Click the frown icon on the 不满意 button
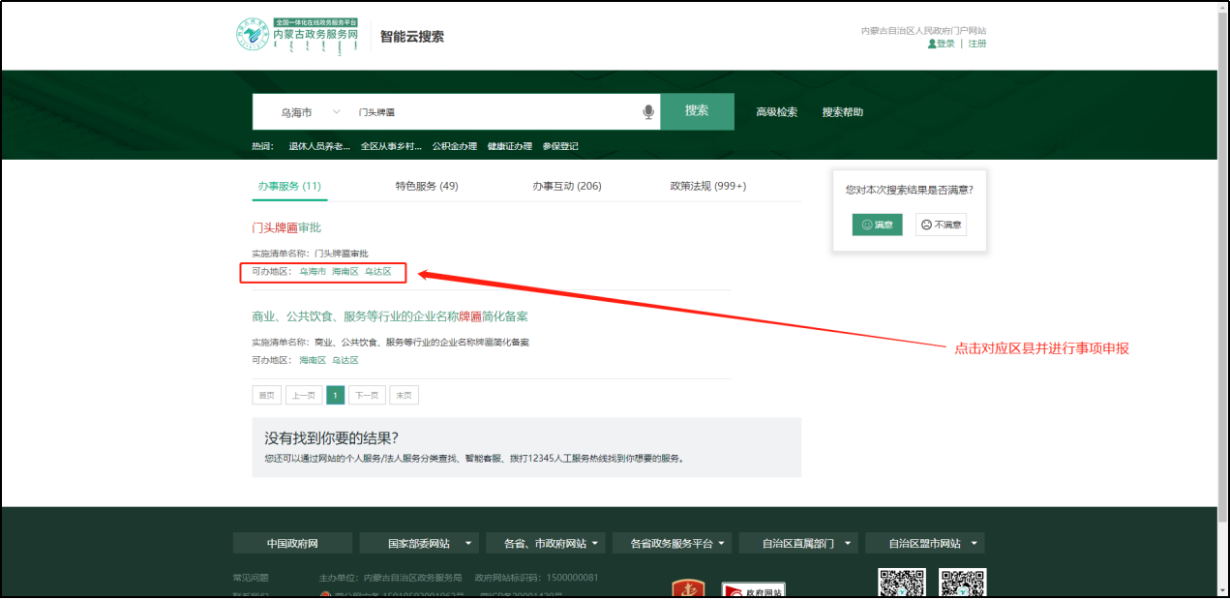The width and height of the screenshot is (1230, 600). click(925, 224)
